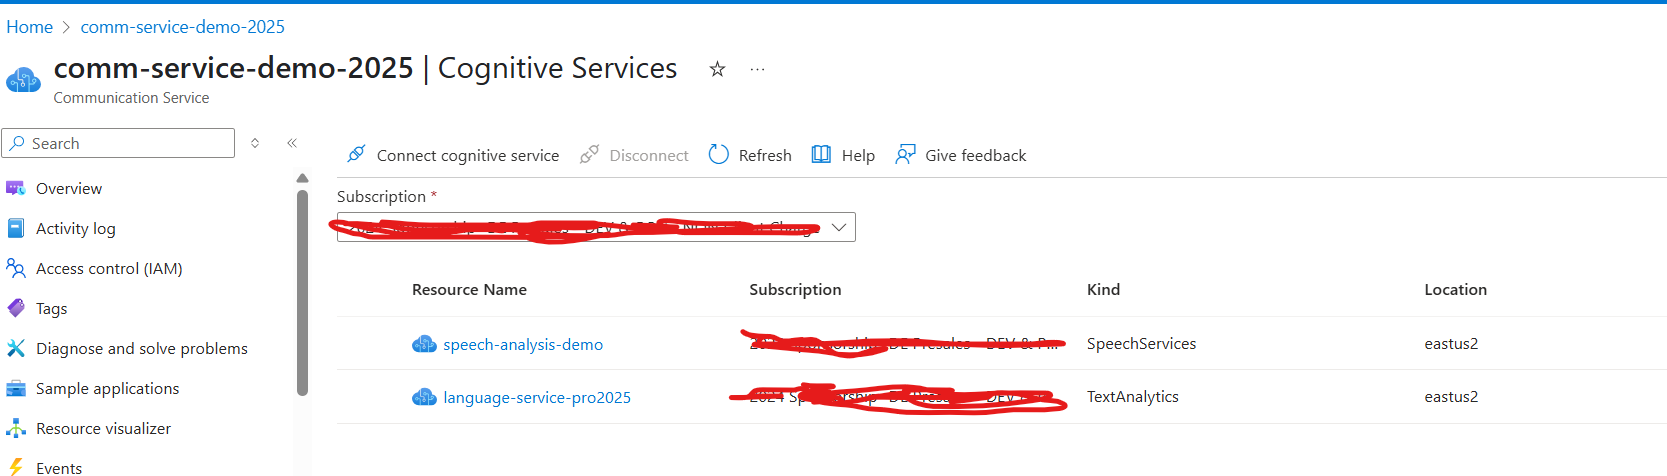Click the Disconnect button
Image resolution: width=1667 pixels, height=476 pixels.
pyautogui.click(x=635, y=155)
